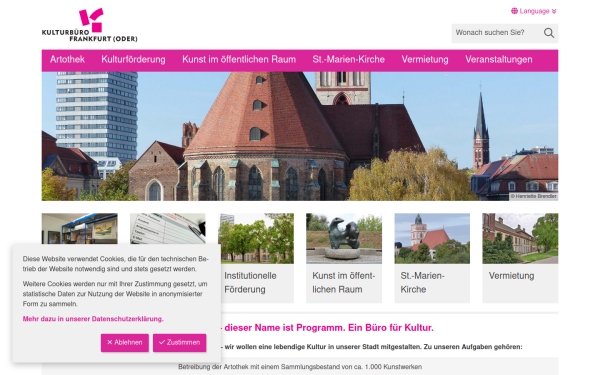Click the bronze sculpture thumbnail

(x=344, y=238)
